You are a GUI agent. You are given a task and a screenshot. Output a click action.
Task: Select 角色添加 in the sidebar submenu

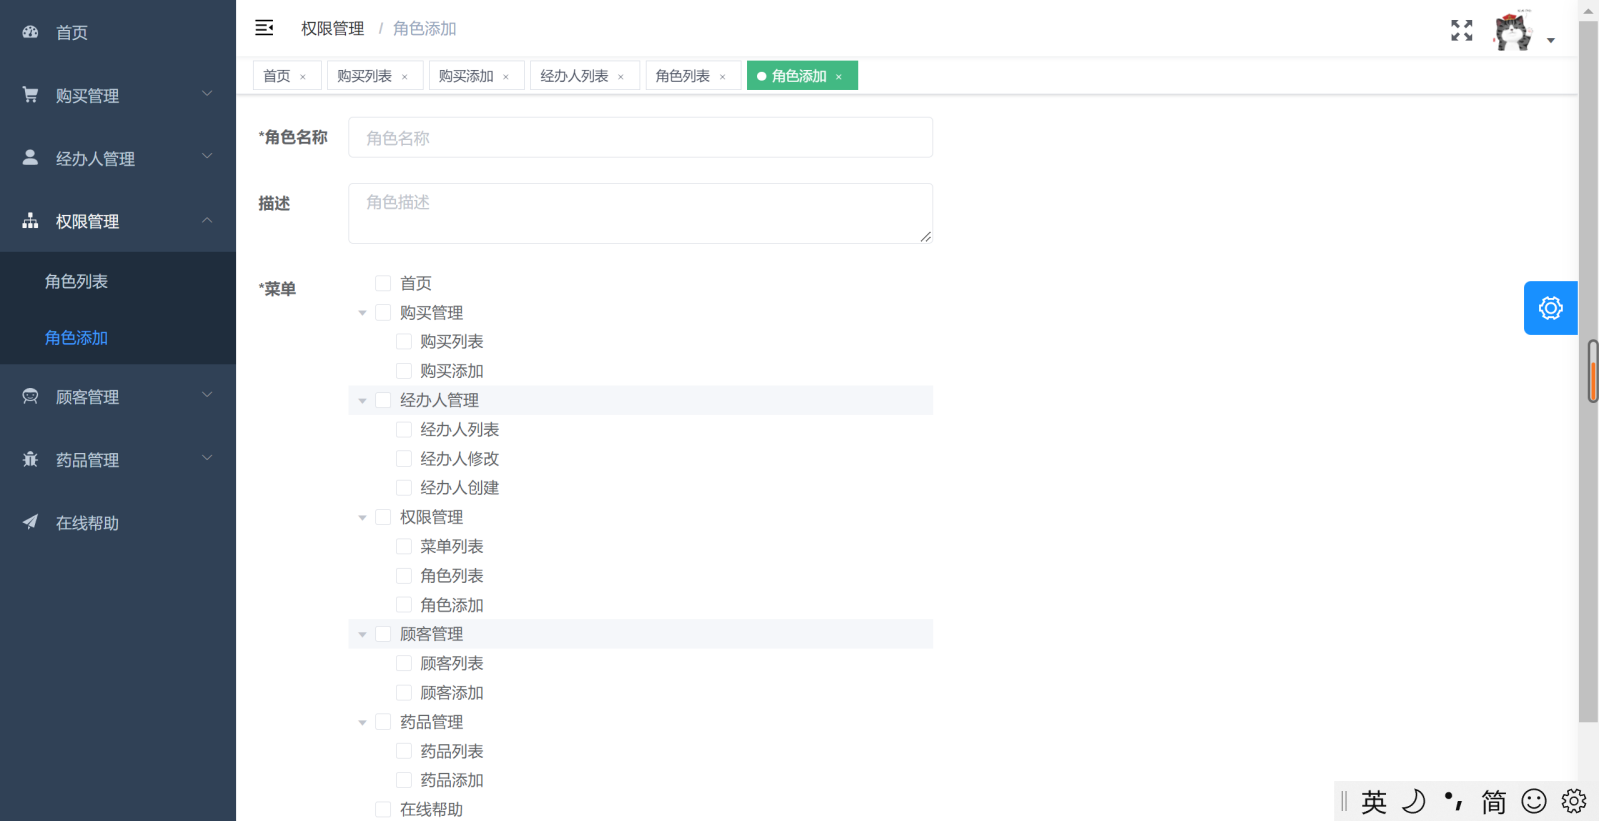tap(118, 337)
